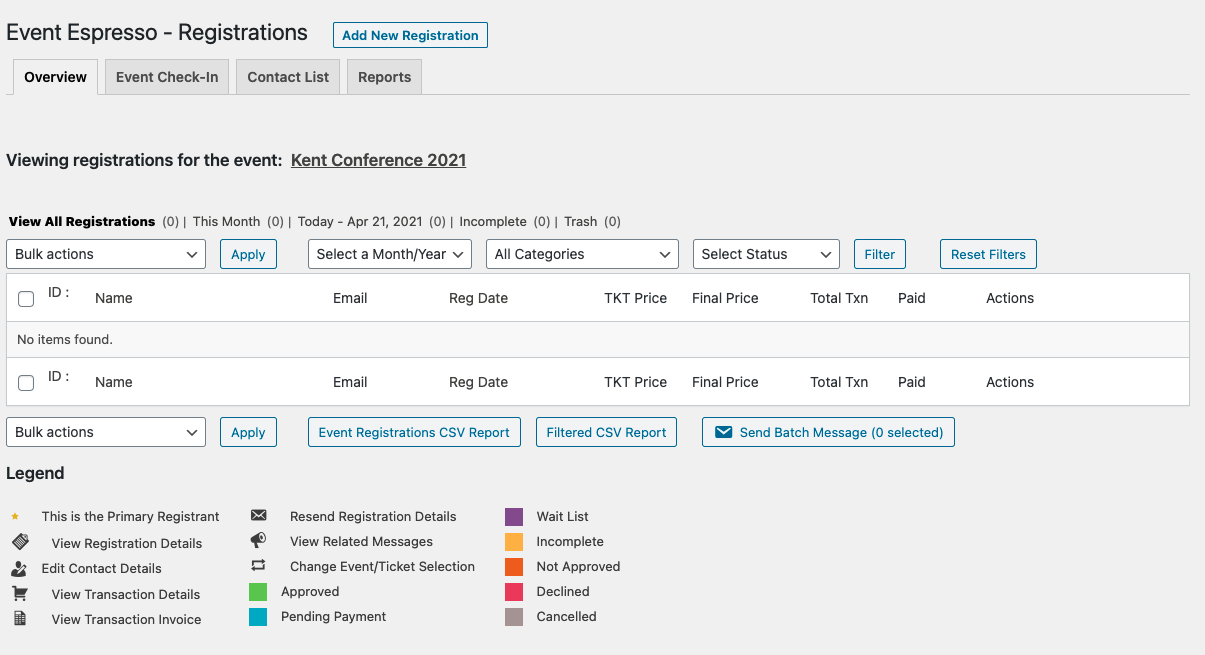Click the View Transaction Details cart icon

pos(19,593)
